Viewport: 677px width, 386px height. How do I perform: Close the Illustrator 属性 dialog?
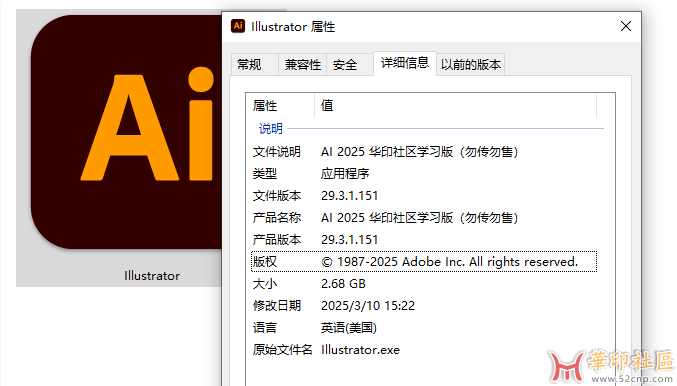pyautogui.click(x=626, y=26)
